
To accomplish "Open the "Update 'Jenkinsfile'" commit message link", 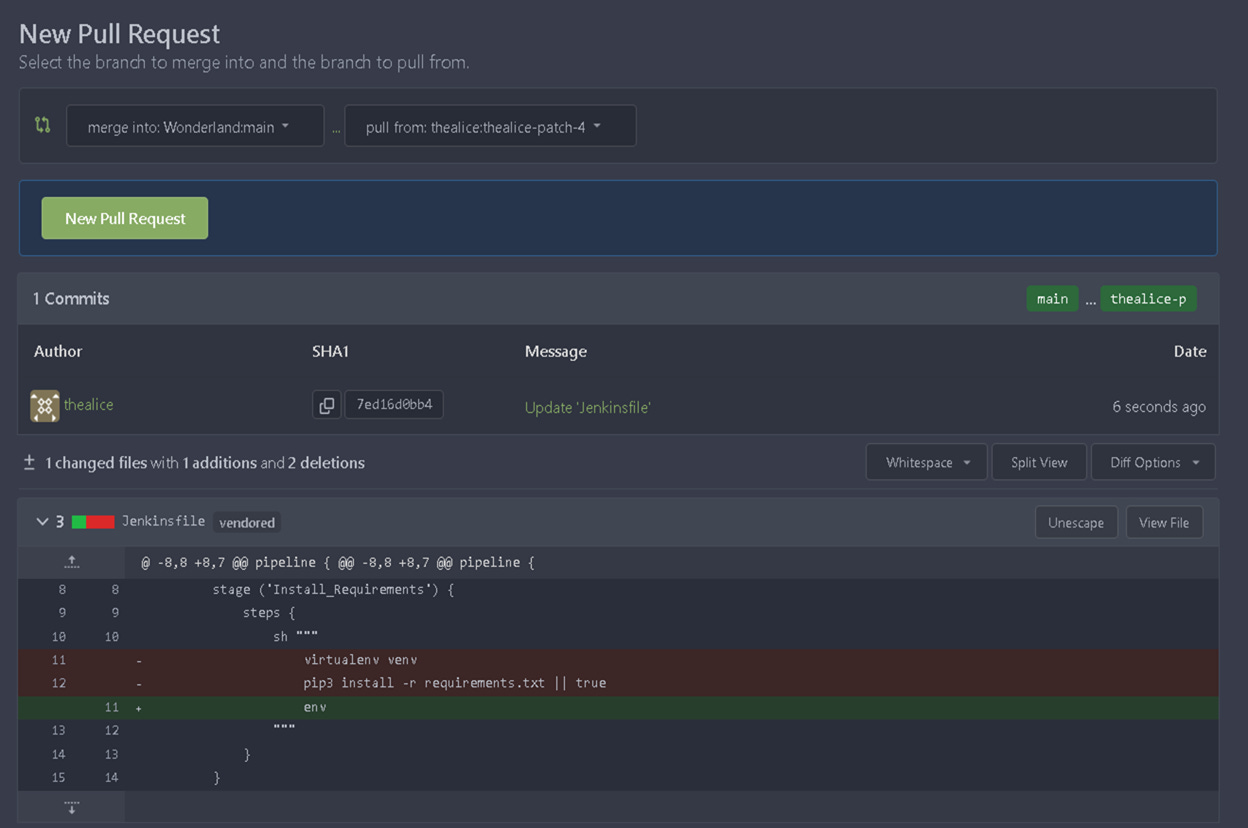I will (x=588, y=407).
